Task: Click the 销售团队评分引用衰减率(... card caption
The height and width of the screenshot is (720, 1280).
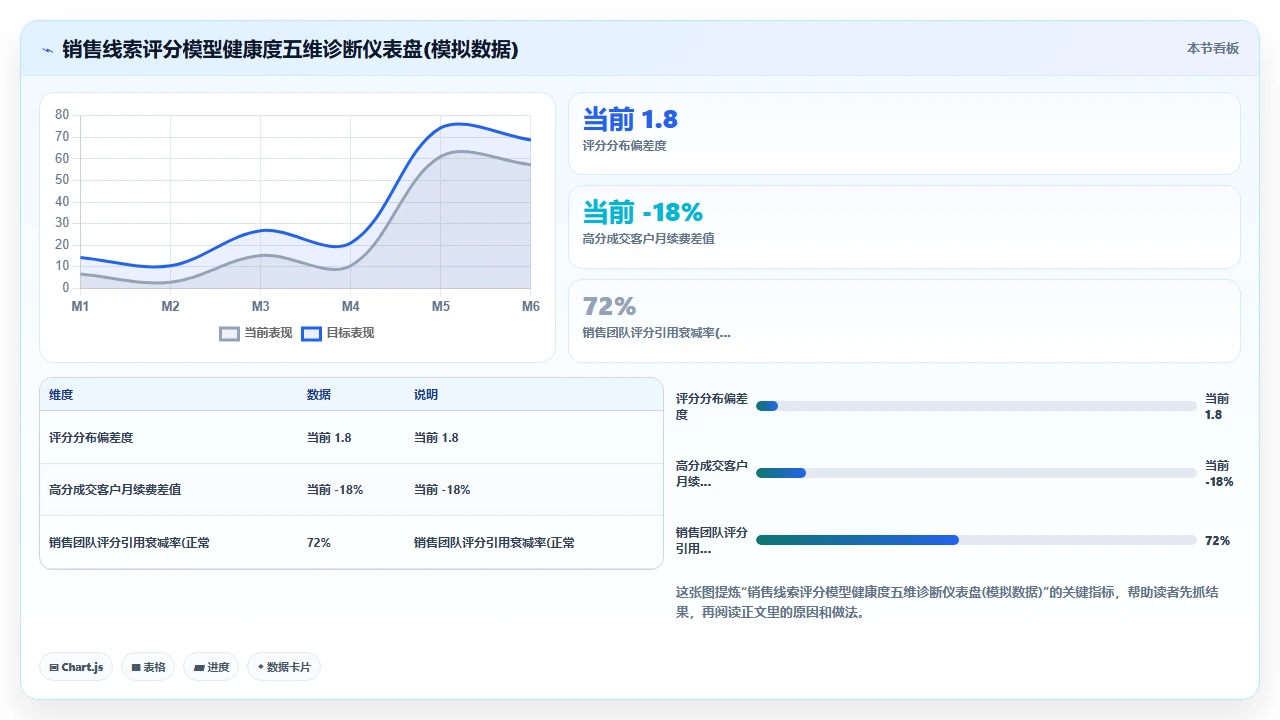Action: 656,333
